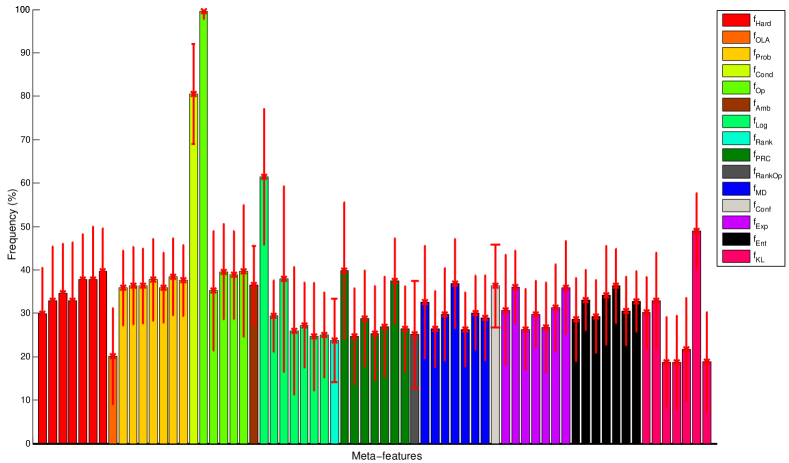Select the tallest pink bar near 49%
The height and width of the screenshot is (463, 789).
[696, 337]
